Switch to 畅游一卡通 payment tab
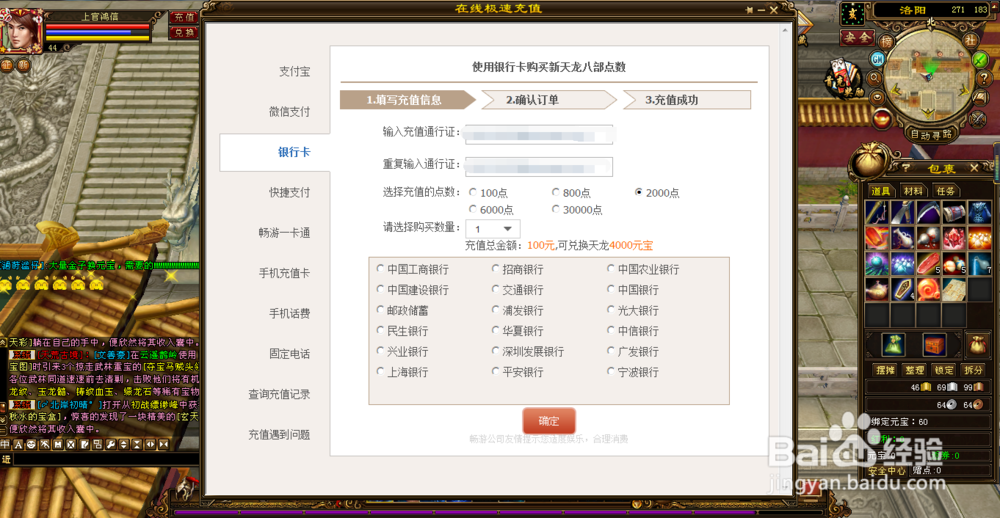Screen dimensions: 1000x518 point(284,233)
